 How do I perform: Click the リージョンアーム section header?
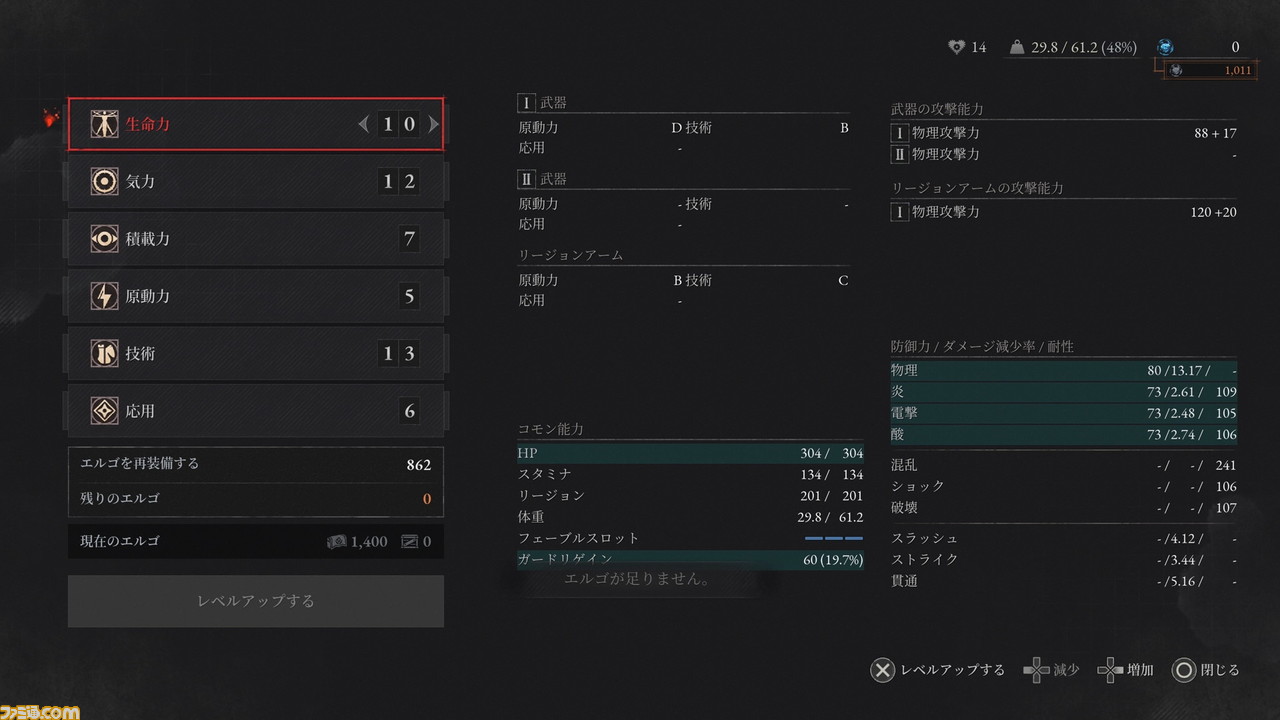[x=570, y=254]
